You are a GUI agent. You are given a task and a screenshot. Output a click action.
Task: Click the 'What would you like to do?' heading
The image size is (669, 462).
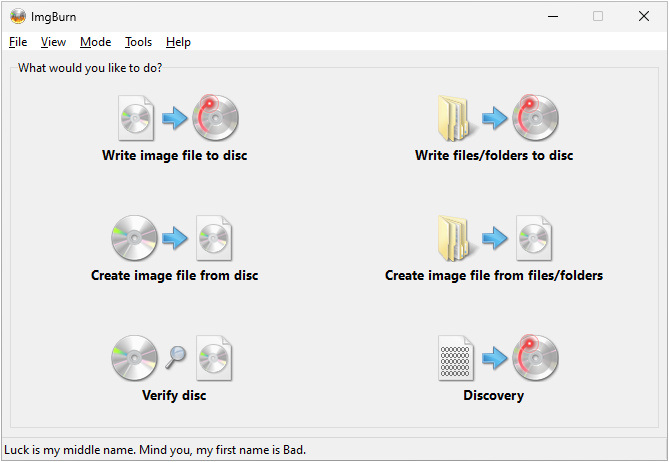coord(90,68)
